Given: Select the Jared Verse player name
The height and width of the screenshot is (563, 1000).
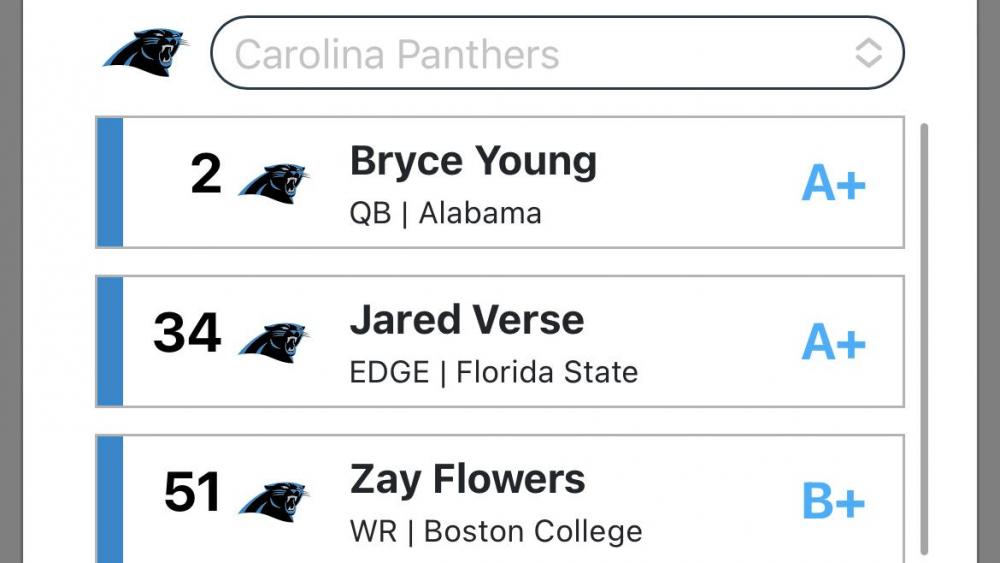Looking at the screenshot, I should tap(466, 321).
